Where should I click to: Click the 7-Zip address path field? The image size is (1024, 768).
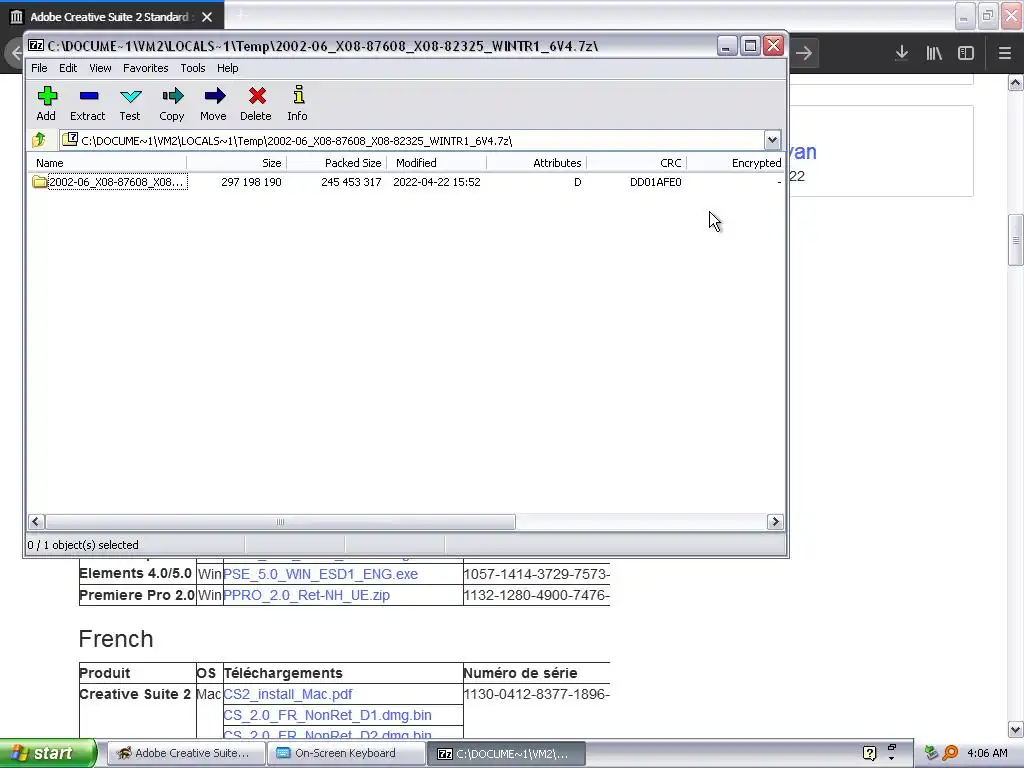[411, 140]
